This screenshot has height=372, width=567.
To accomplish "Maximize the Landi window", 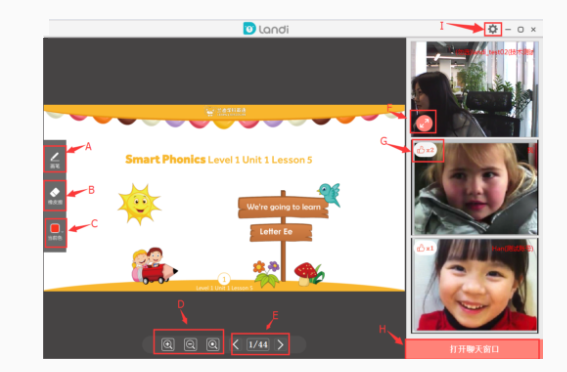I will coord(520,29).
